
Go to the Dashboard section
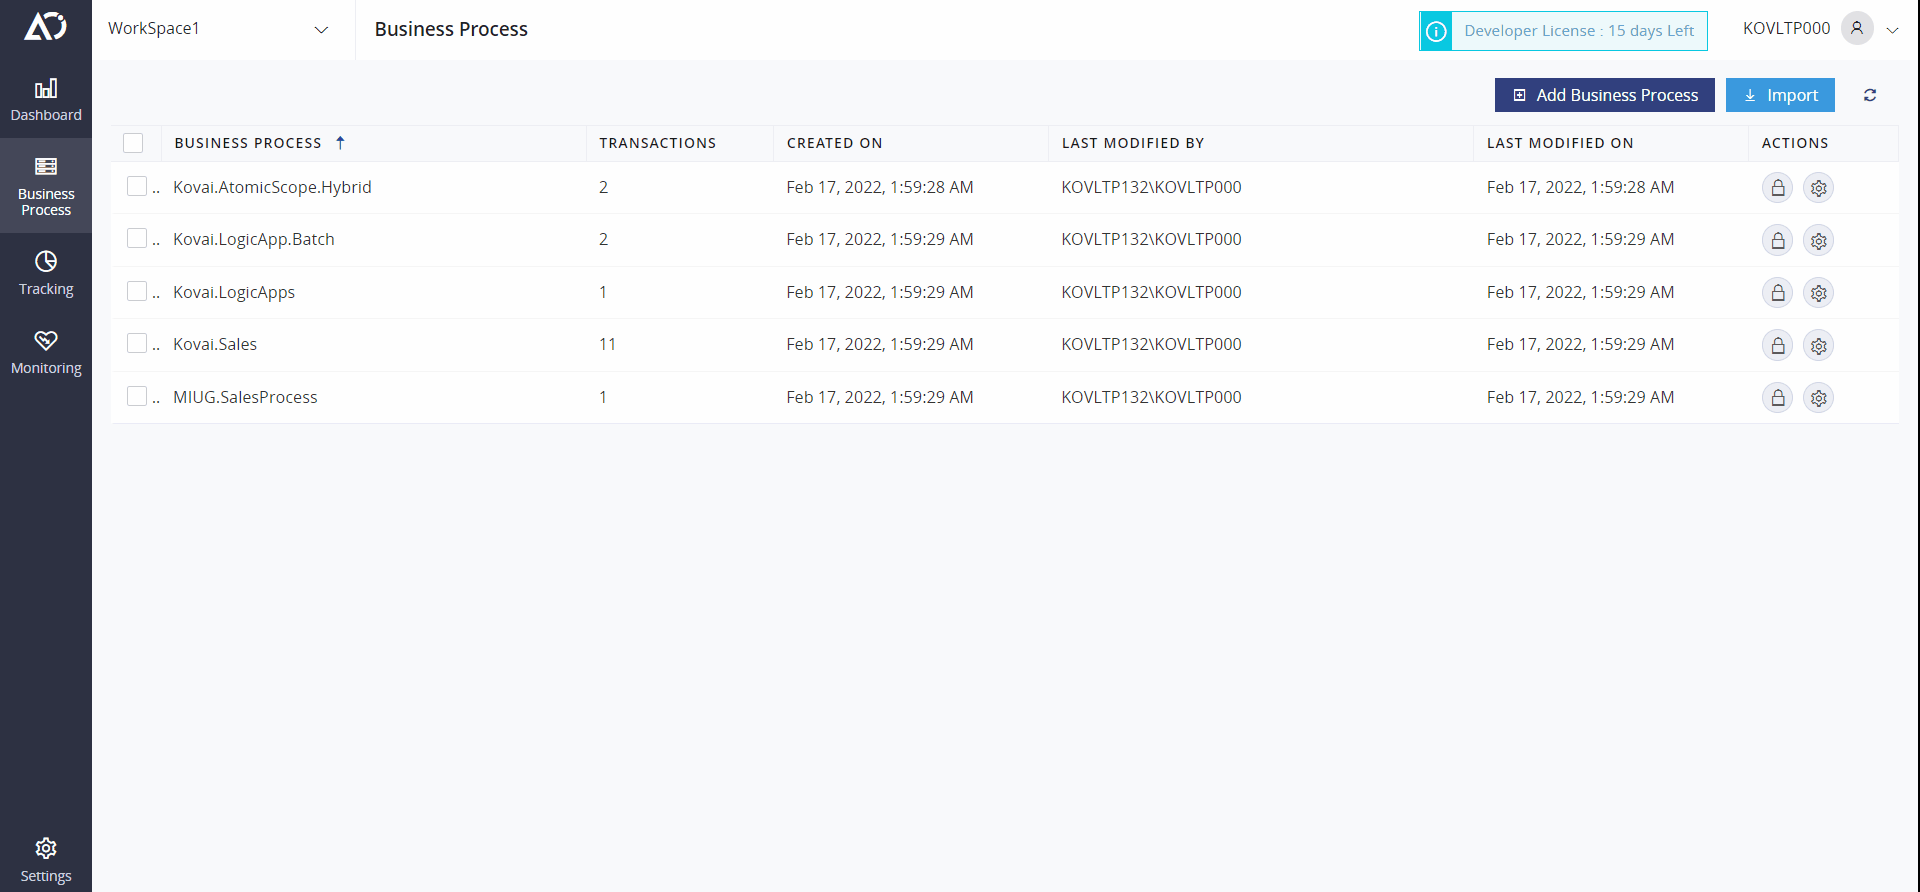coord(46,100)
